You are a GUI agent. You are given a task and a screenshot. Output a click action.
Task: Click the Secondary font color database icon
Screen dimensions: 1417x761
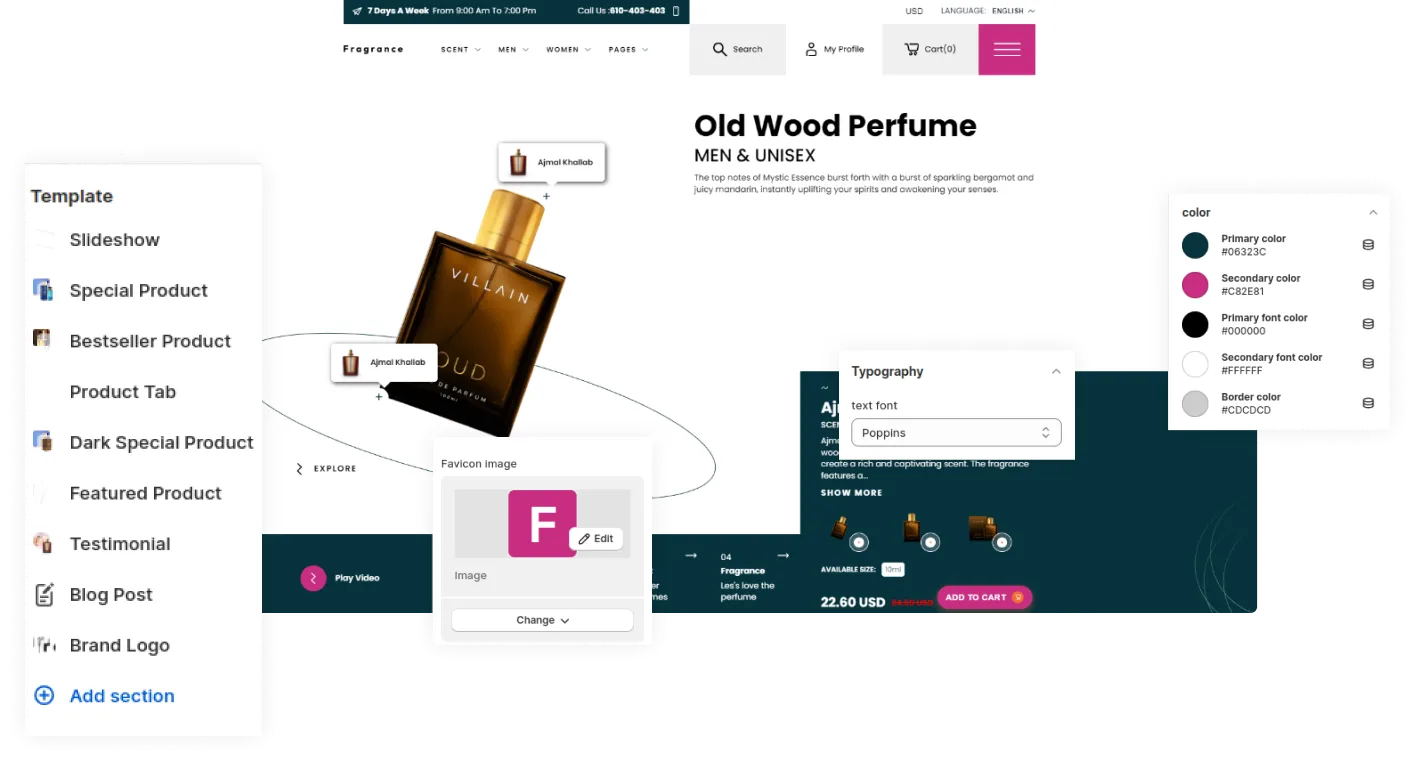click(x=1368, y=363)
